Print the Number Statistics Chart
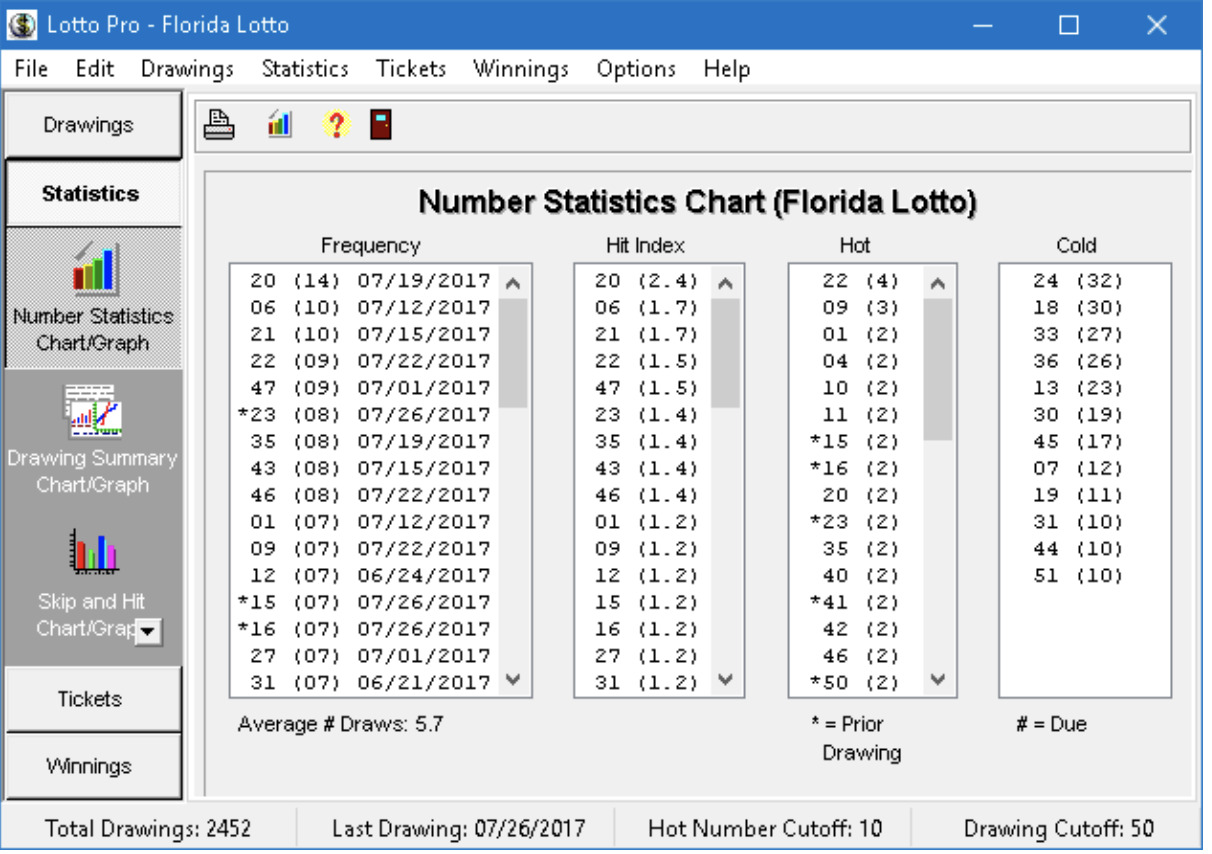 (x=222, y=123)
